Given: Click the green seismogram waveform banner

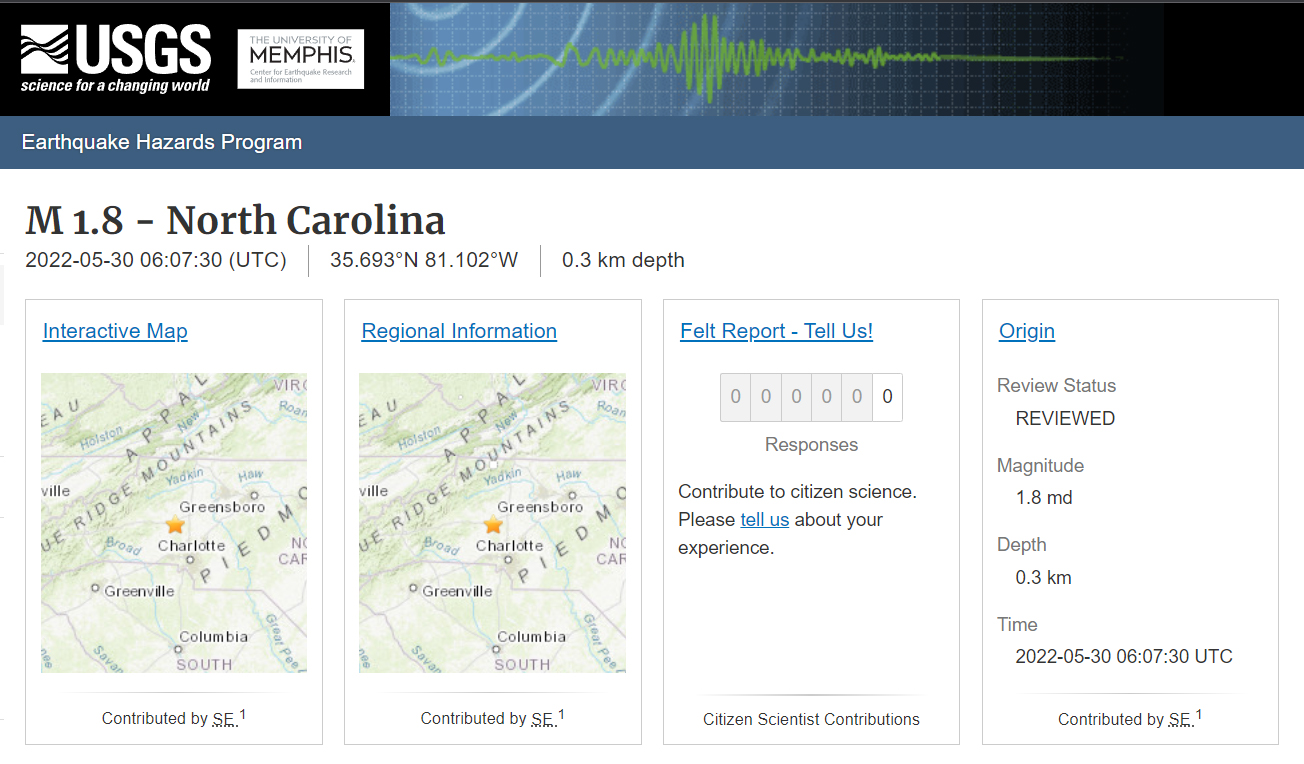Looking at the screenshot, I should (x=750, y=58).
